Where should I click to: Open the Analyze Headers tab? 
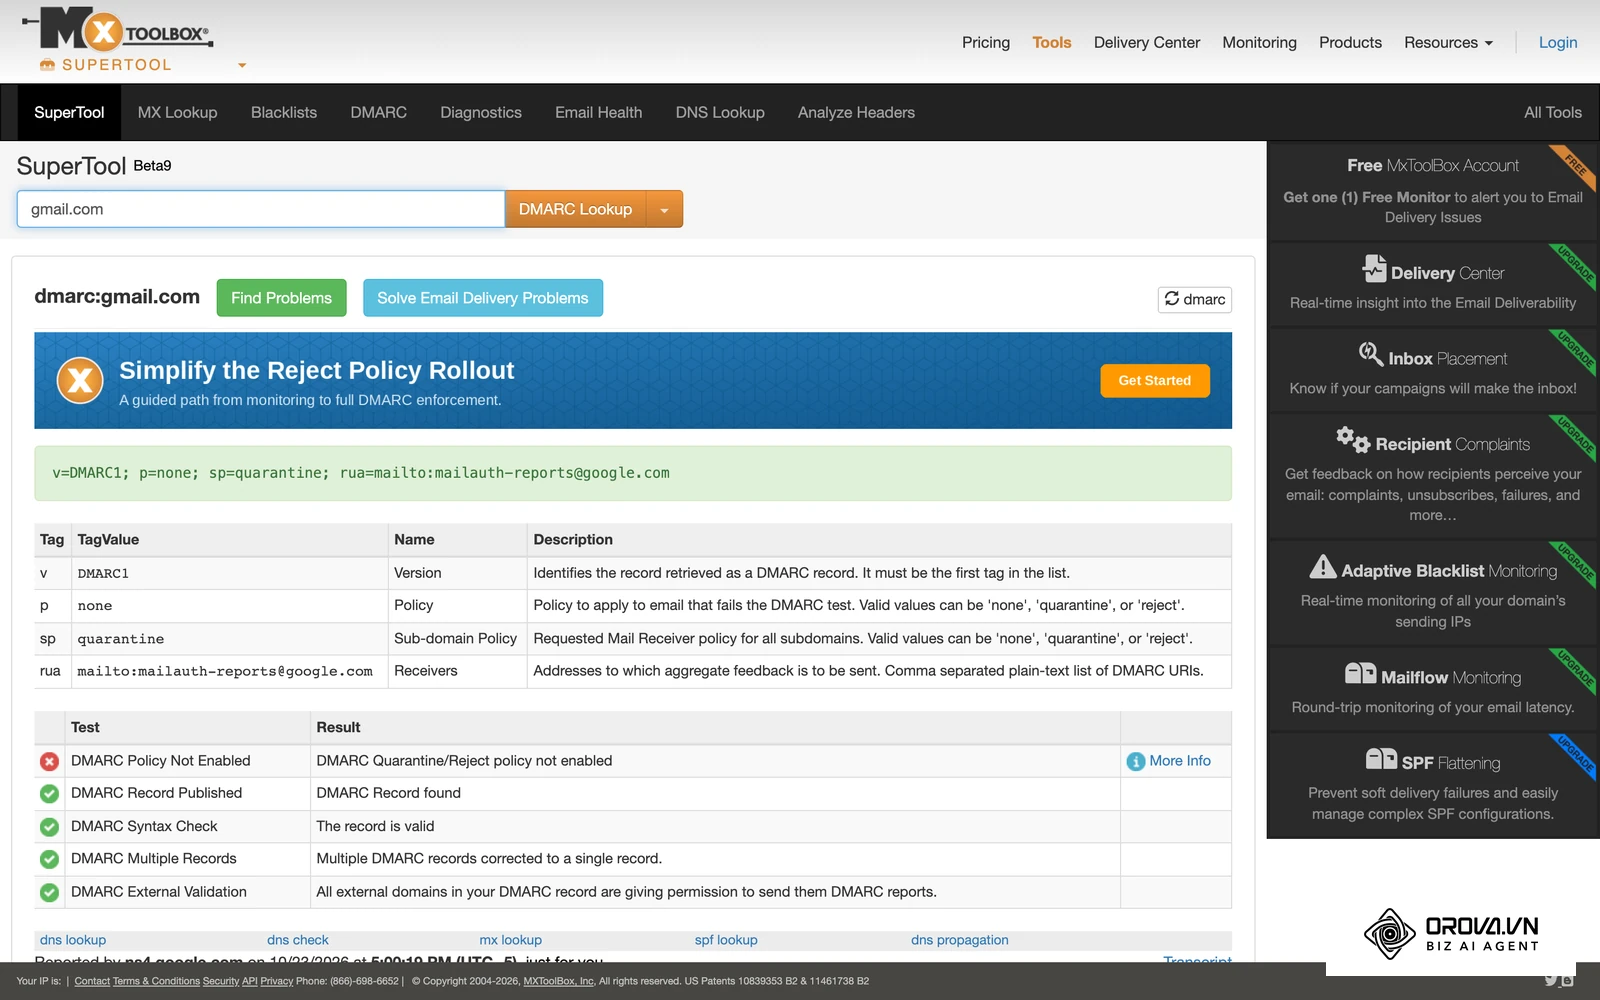pyautogui.click(x=856, y=112)
